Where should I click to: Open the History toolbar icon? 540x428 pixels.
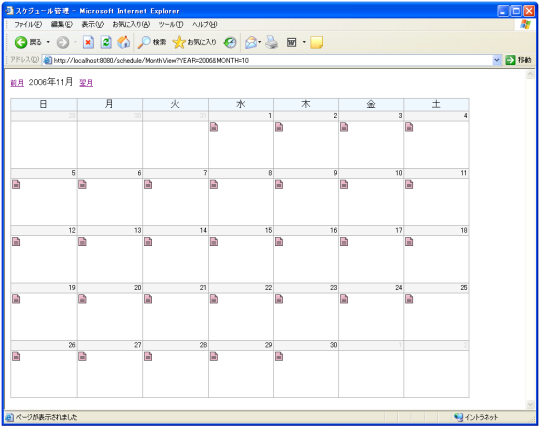[230, 42]
